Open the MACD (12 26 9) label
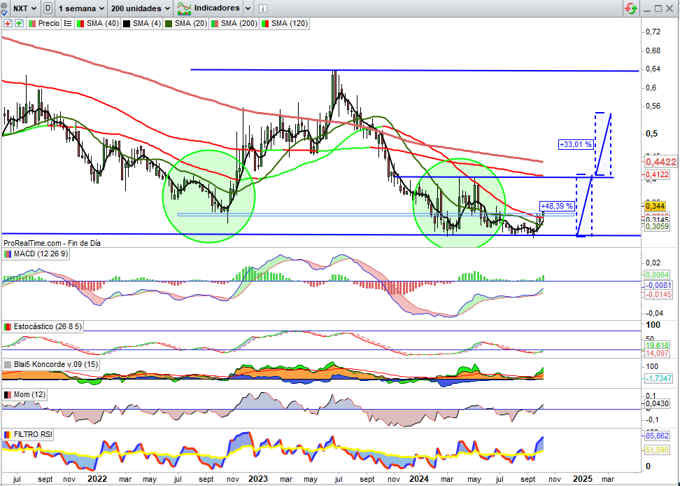This screenshot has width=680, height=486. coord(41,254)
